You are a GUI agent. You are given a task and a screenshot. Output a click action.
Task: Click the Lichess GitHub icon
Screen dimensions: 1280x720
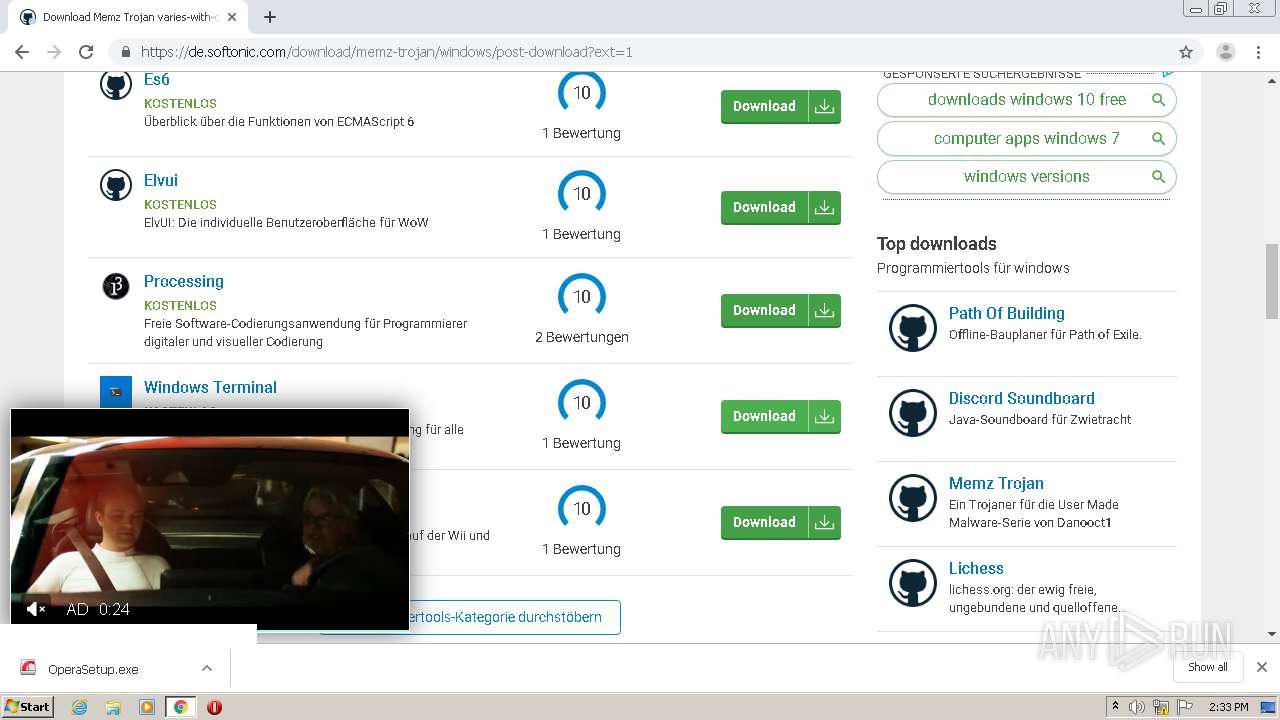[x=912, y=583]
